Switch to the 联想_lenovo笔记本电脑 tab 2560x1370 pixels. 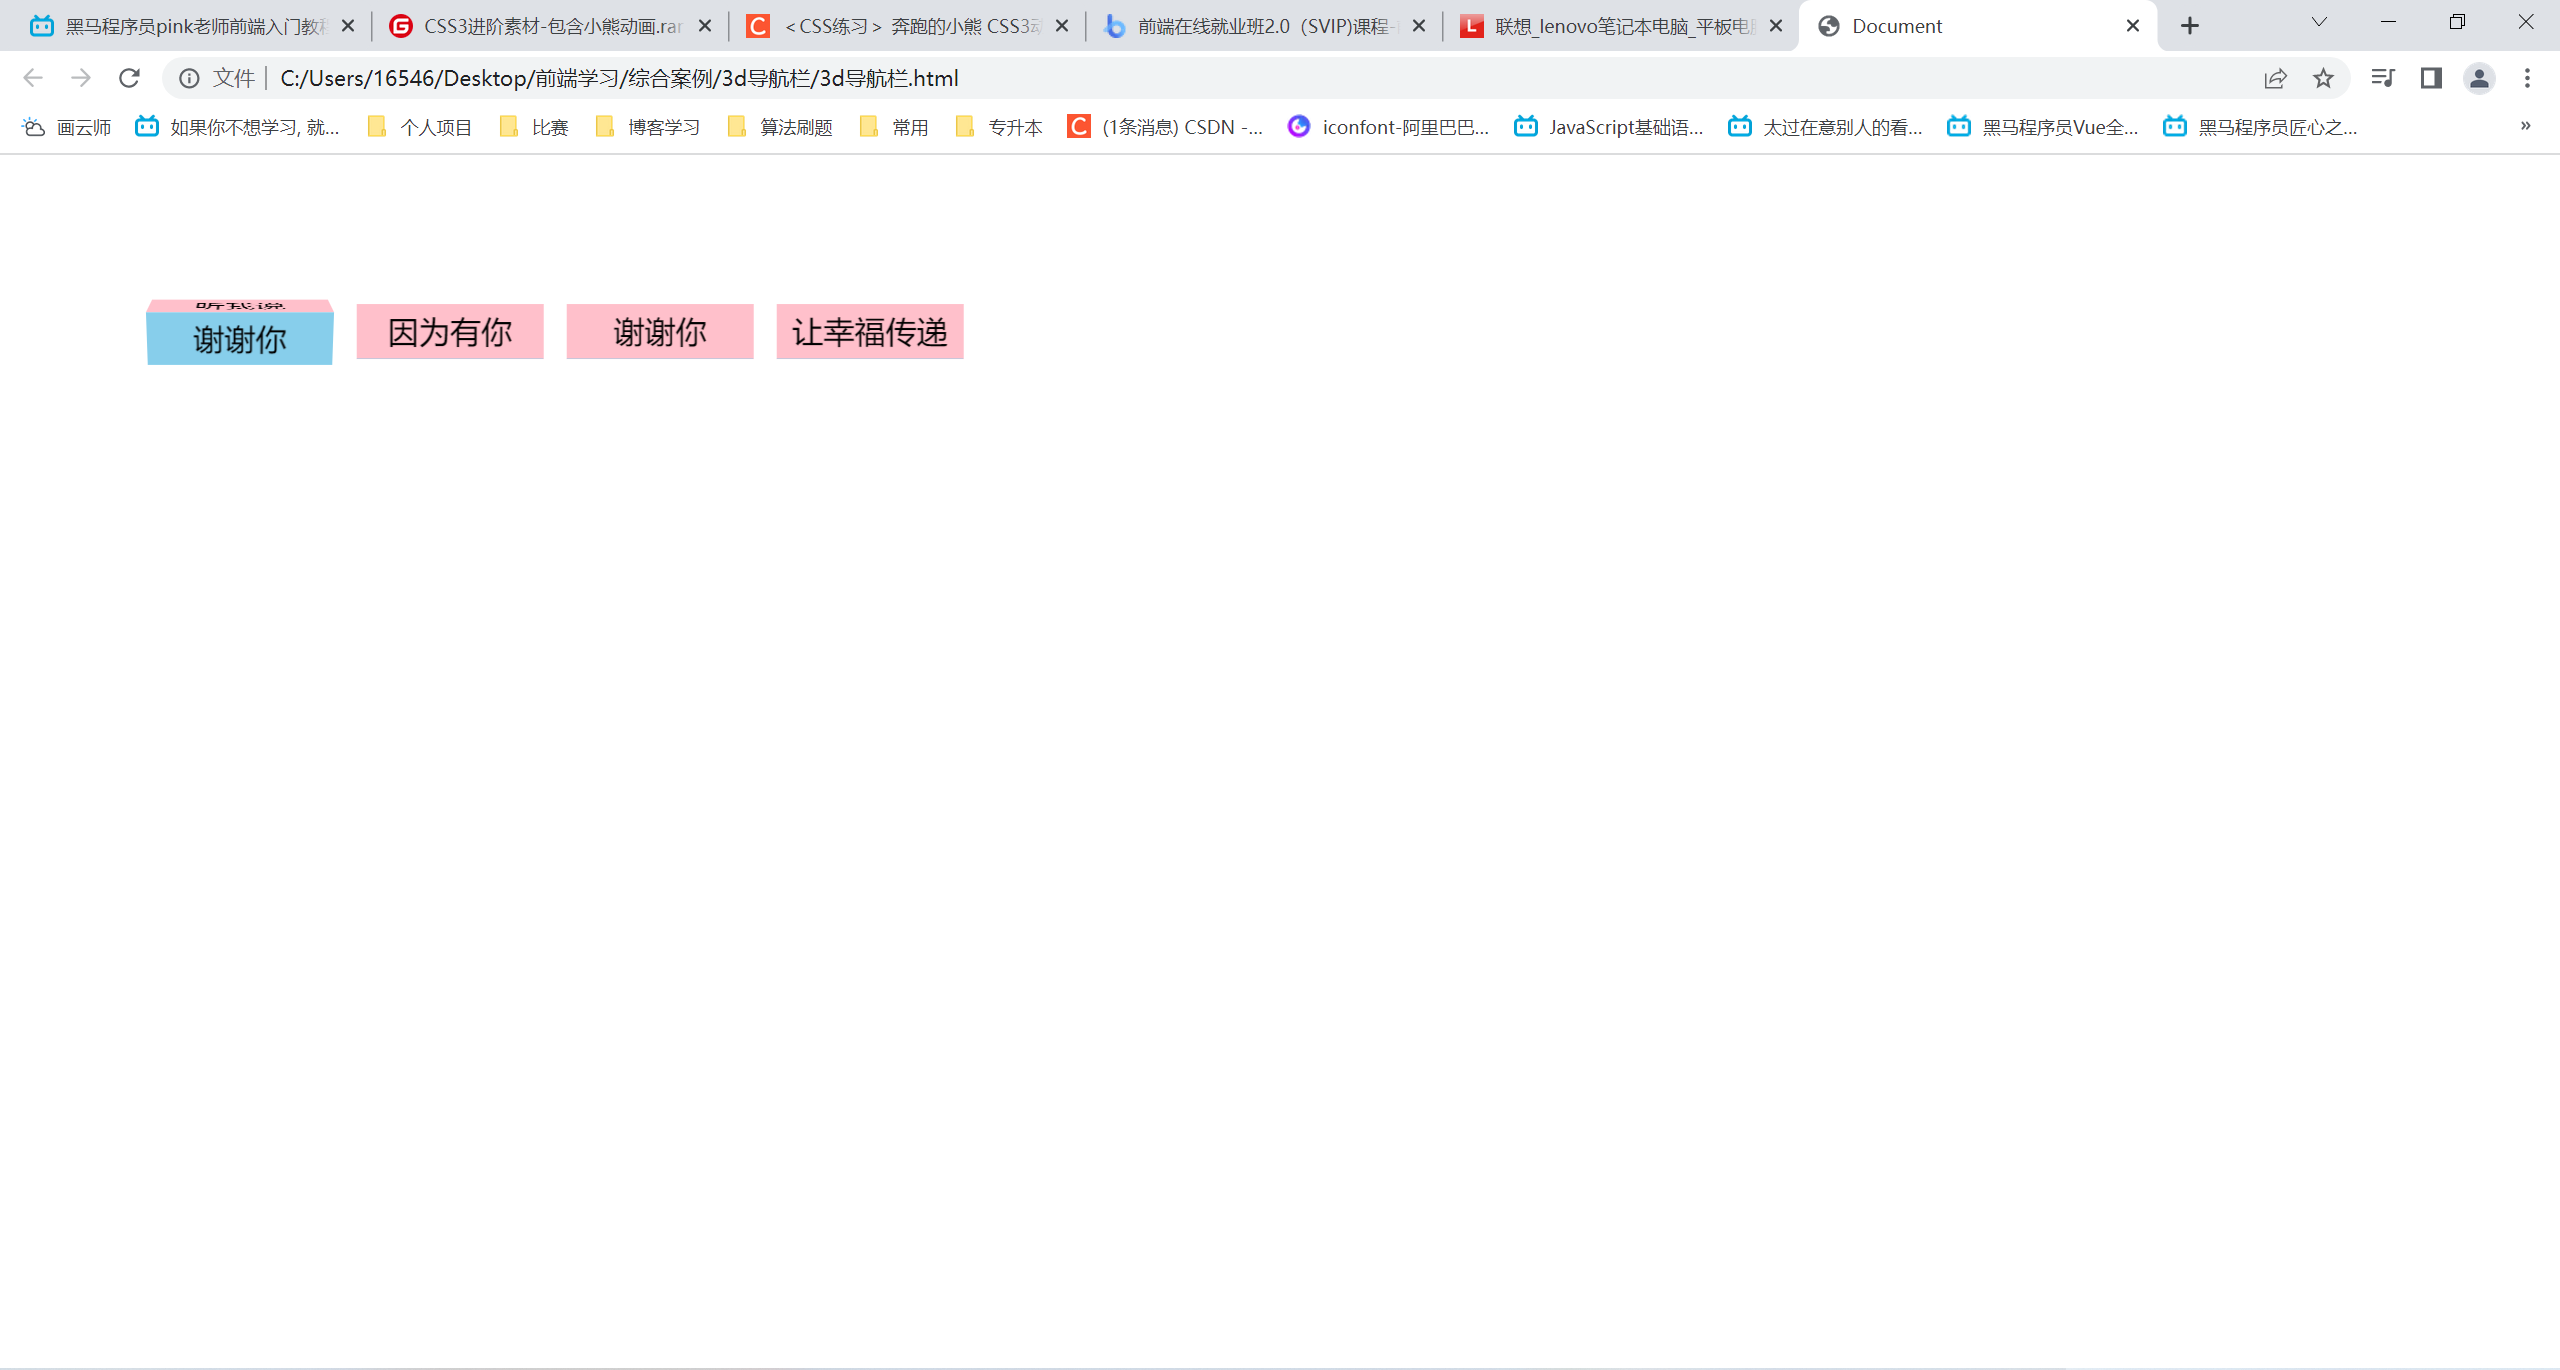1610,26
